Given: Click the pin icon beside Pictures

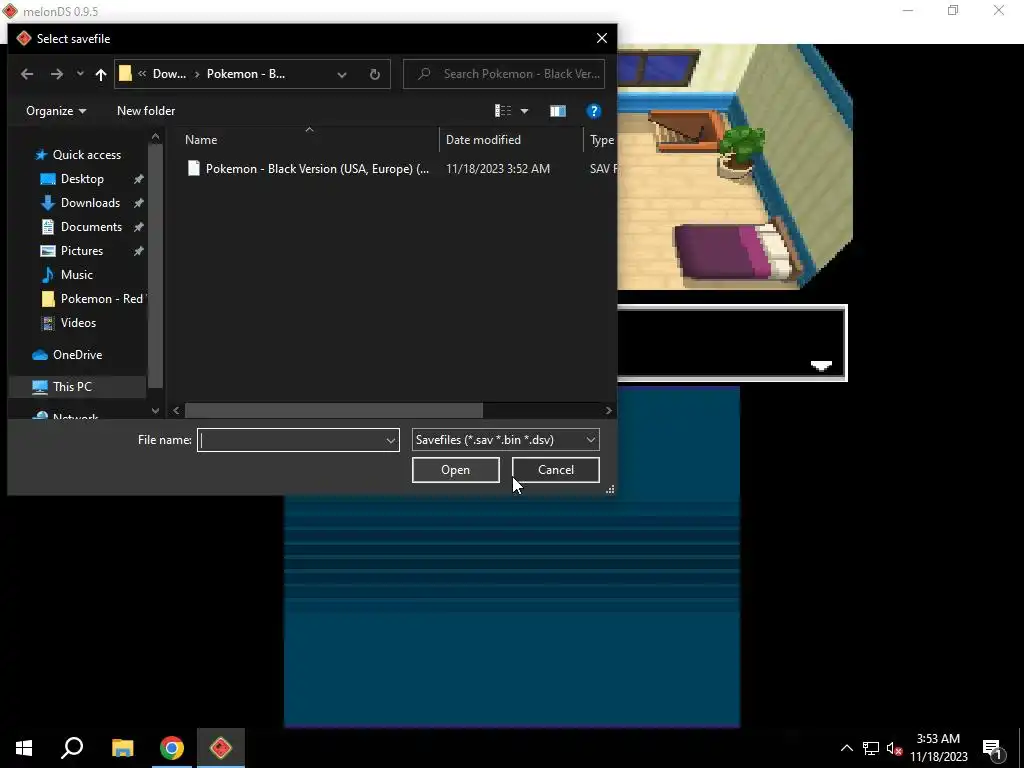Looking at the screenshot, I should pos(138,251).
